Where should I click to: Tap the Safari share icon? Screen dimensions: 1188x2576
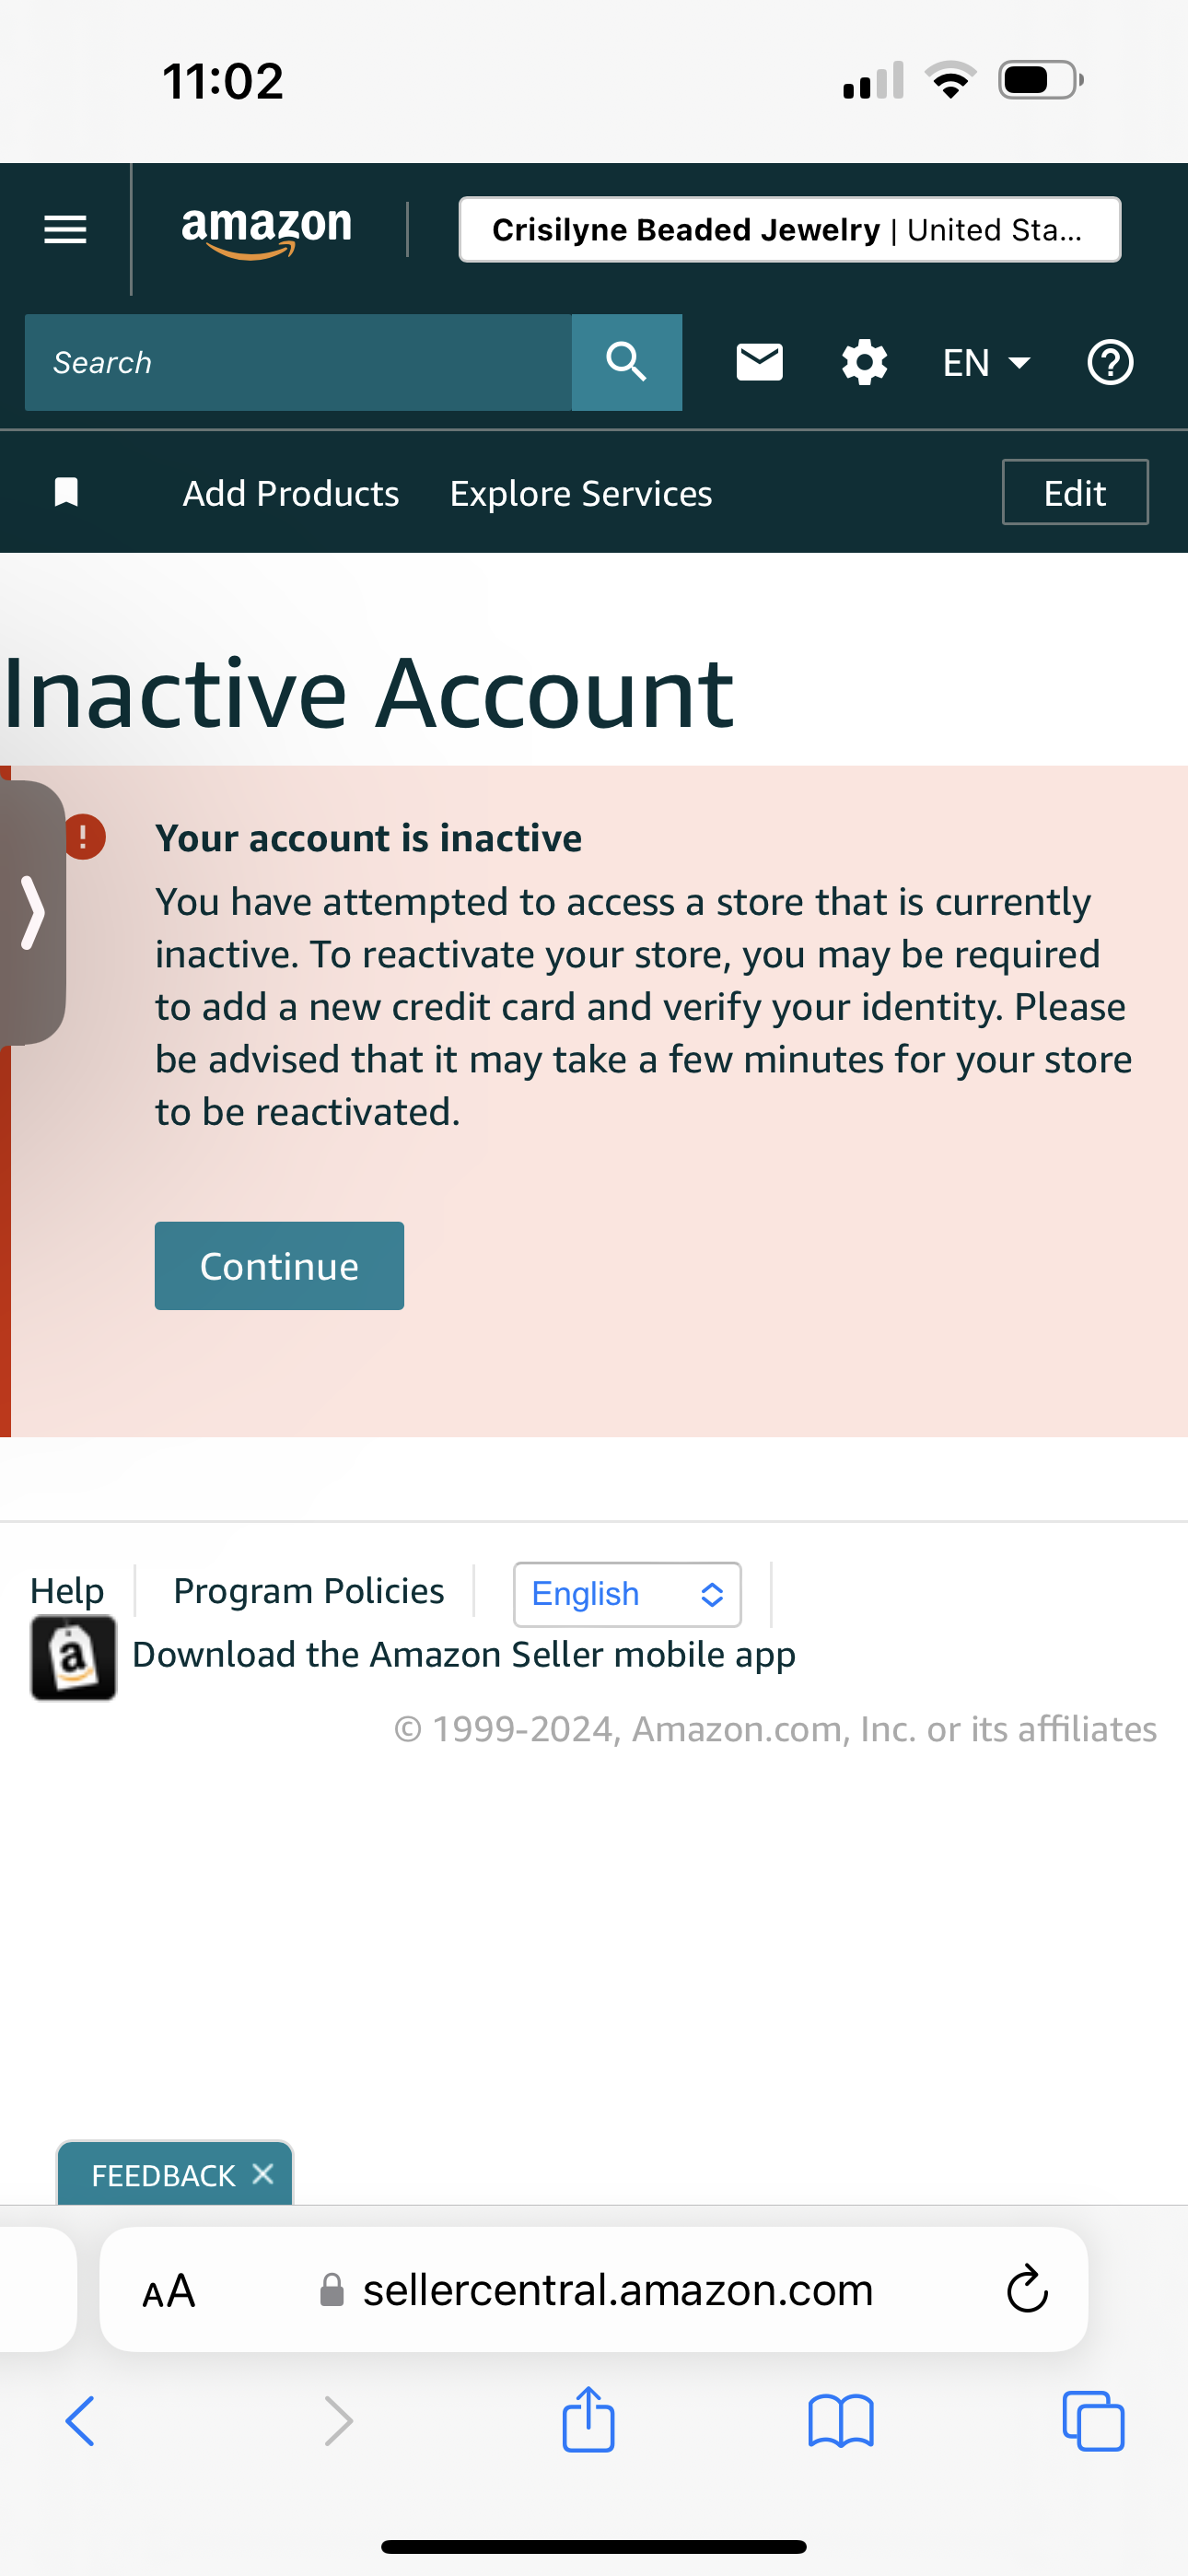click(588, 2420)
